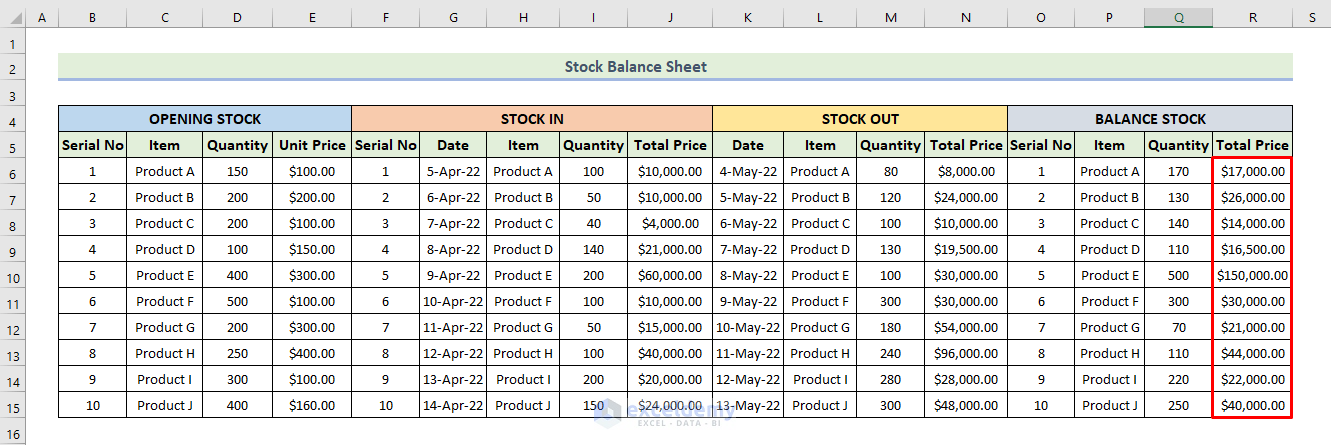Viewport: 1331px width, 445px height.
Task: Select Balance Stock quantity 500 cell
Action: click(1178, 275)
